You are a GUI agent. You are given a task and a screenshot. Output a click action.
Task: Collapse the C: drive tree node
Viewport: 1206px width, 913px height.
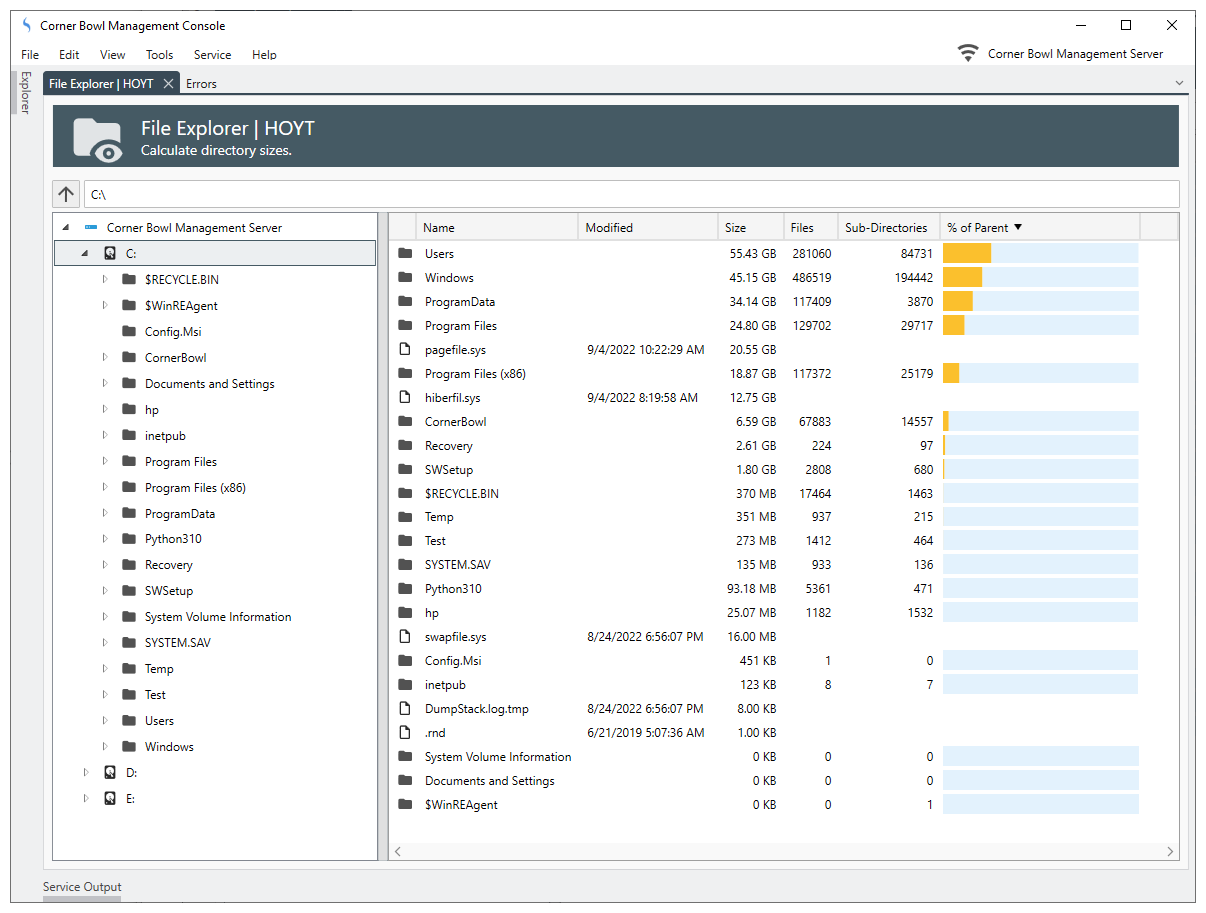coord(85,254)
